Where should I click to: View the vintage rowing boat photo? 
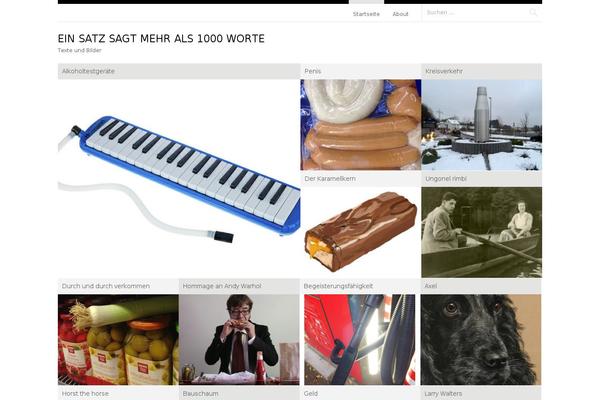(481, 232)
